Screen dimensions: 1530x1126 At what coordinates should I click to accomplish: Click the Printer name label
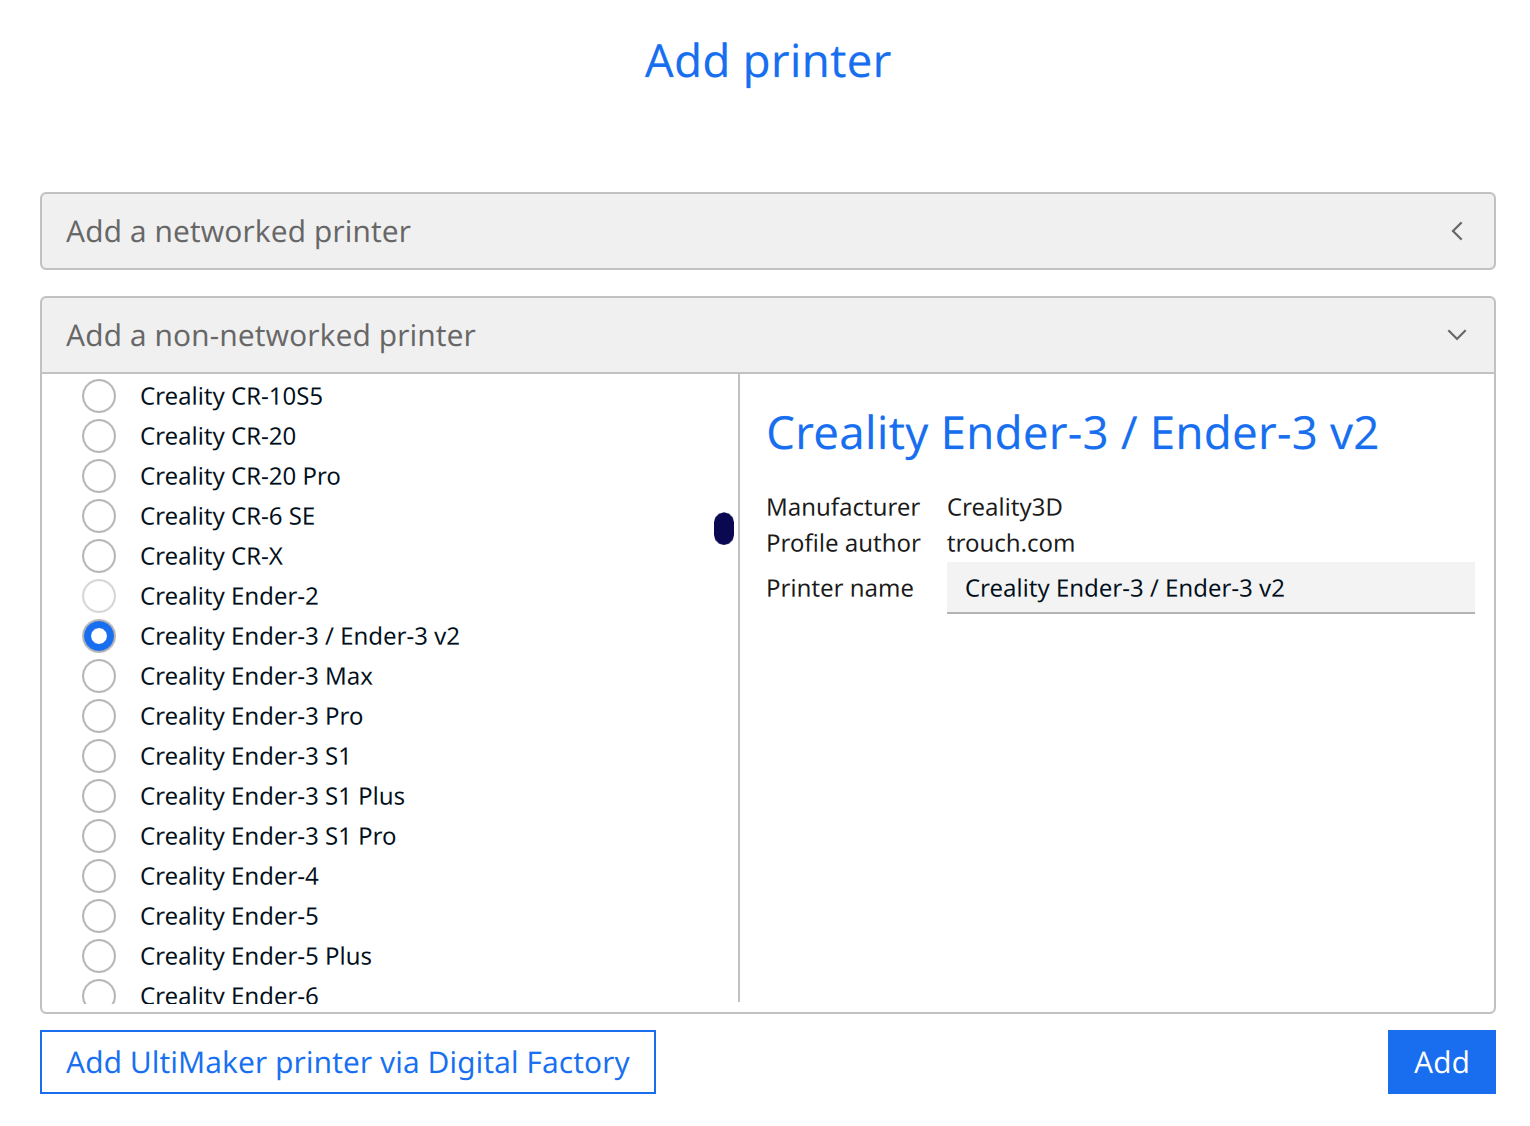click(x=839, y=588)
